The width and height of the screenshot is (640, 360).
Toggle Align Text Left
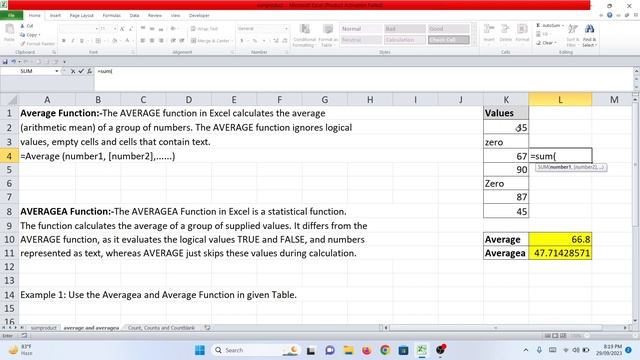[x=143, y=41]
